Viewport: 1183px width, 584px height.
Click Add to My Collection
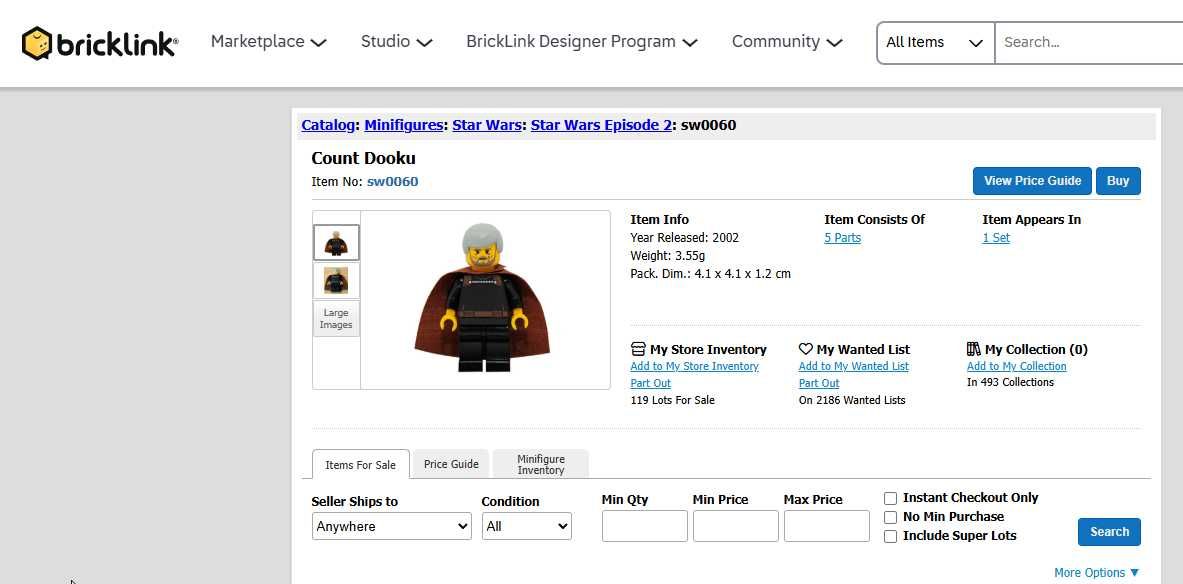[x=1016, y=366]
